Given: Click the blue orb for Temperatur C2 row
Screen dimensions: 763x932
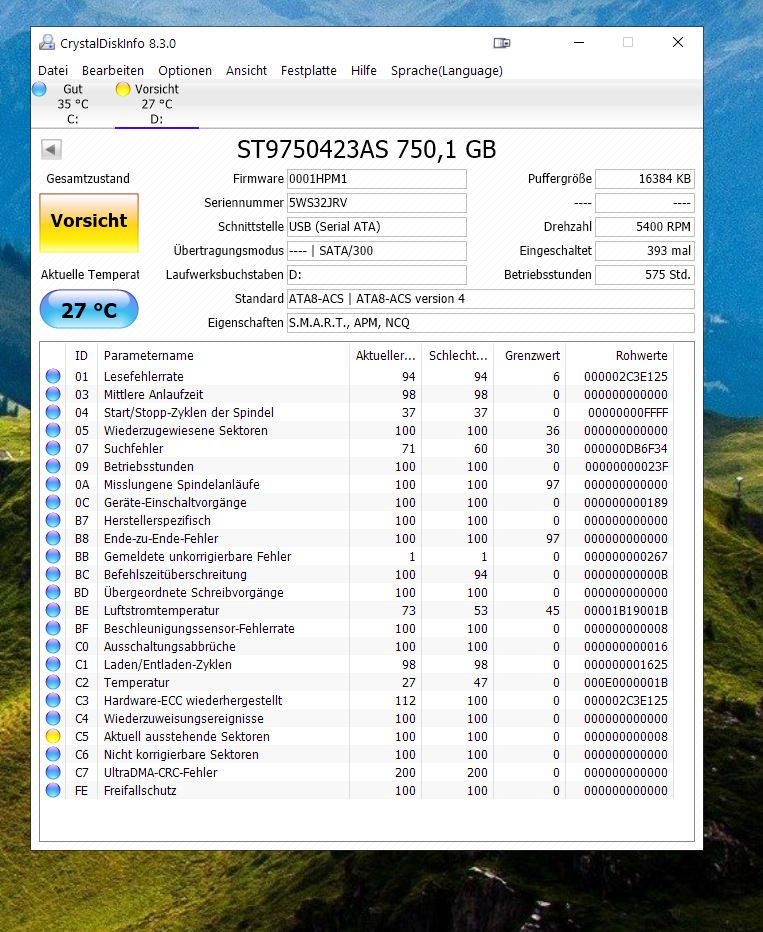Looking at the screenshot, I should coord(53,682).
